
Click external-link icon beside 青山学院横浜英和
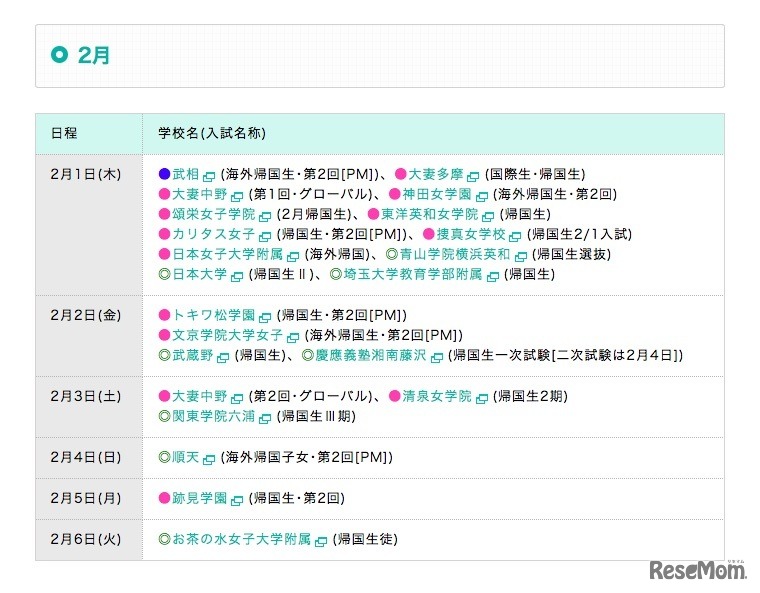coord(521,256)
